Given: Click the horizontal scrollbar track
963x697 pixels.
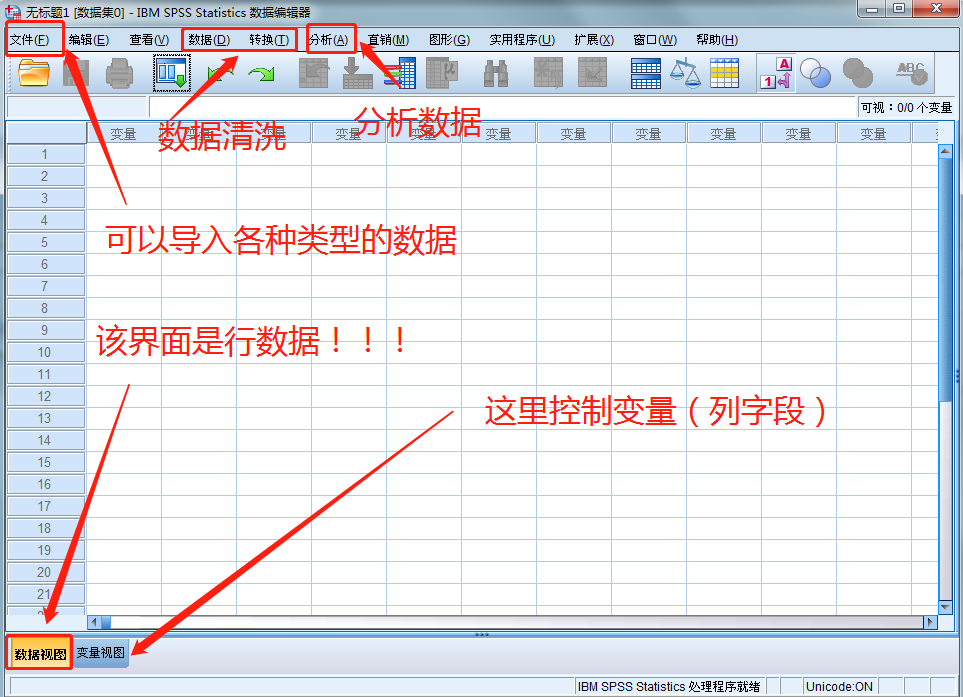Looking at the screenshot, I should pos(512,622).
